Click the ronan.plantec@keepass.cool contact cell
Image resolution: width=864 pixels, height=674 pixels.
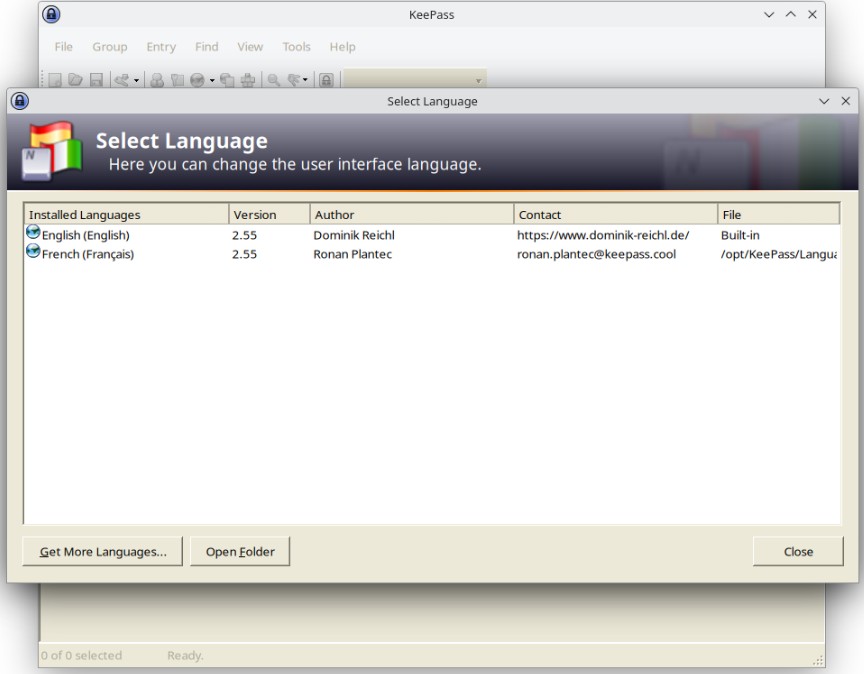(596, 254)
